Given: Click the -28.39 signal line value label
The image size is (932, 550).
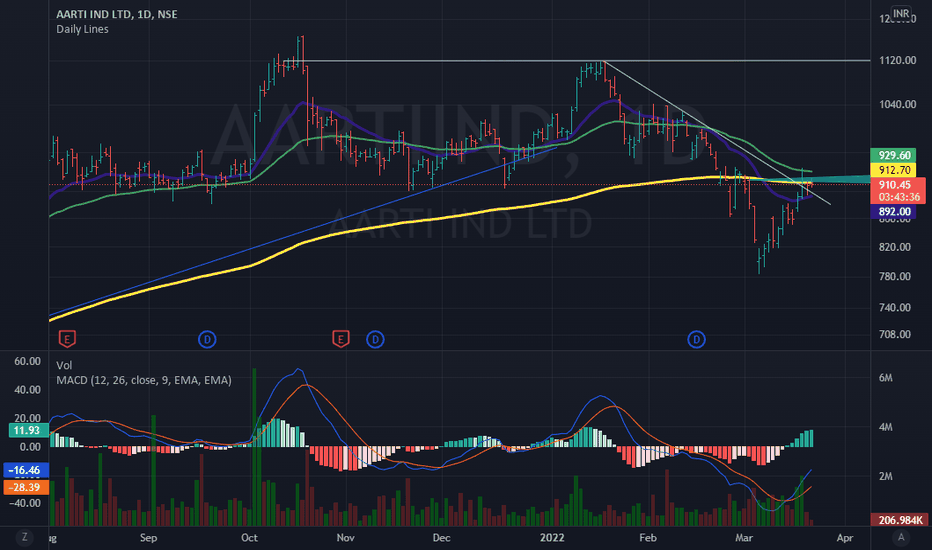Looking at the screenshot, I should pos(25,488).
